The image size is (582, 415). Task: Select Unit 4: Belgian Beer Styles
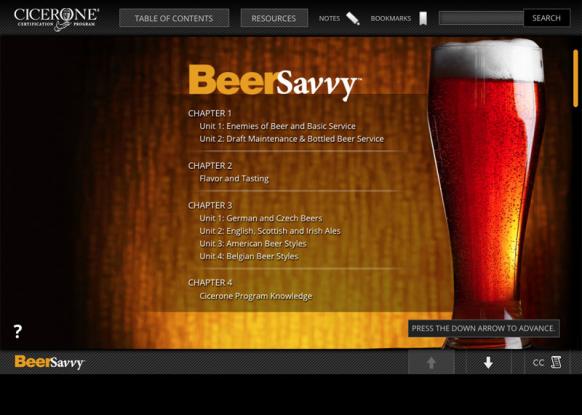249,256
